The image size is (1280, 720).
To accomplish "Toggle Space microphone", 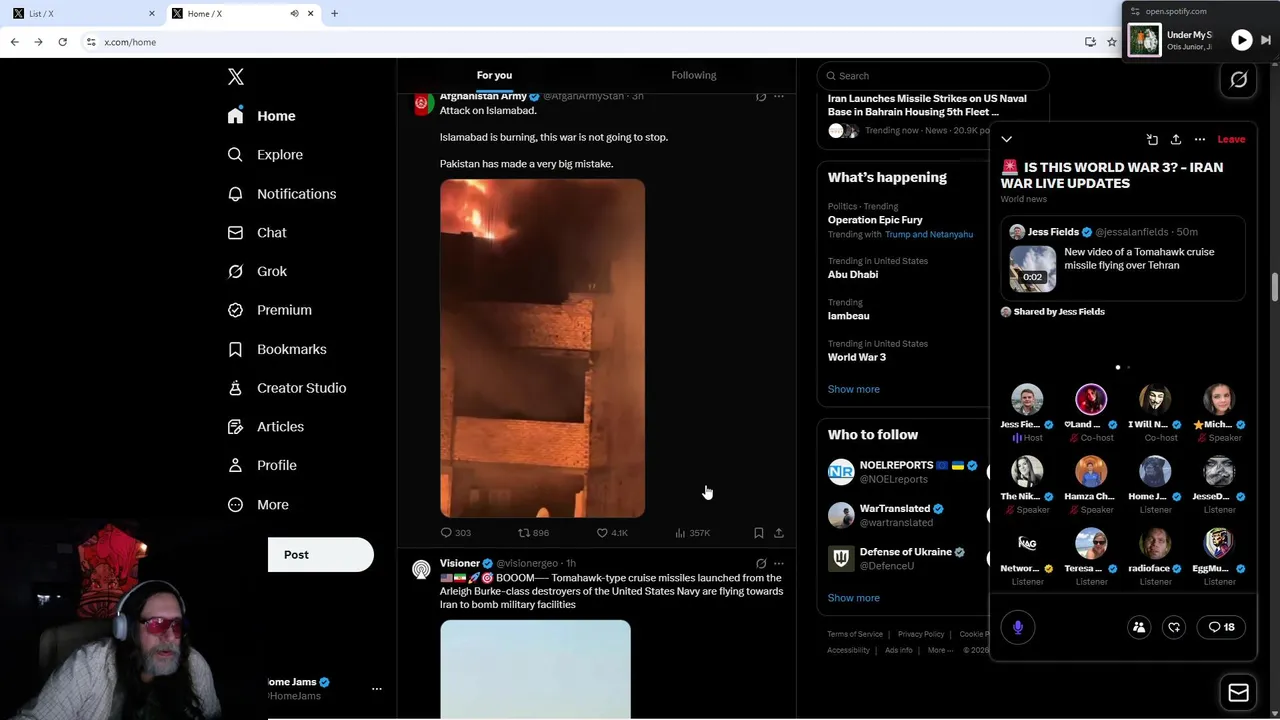I will 1018,627.
